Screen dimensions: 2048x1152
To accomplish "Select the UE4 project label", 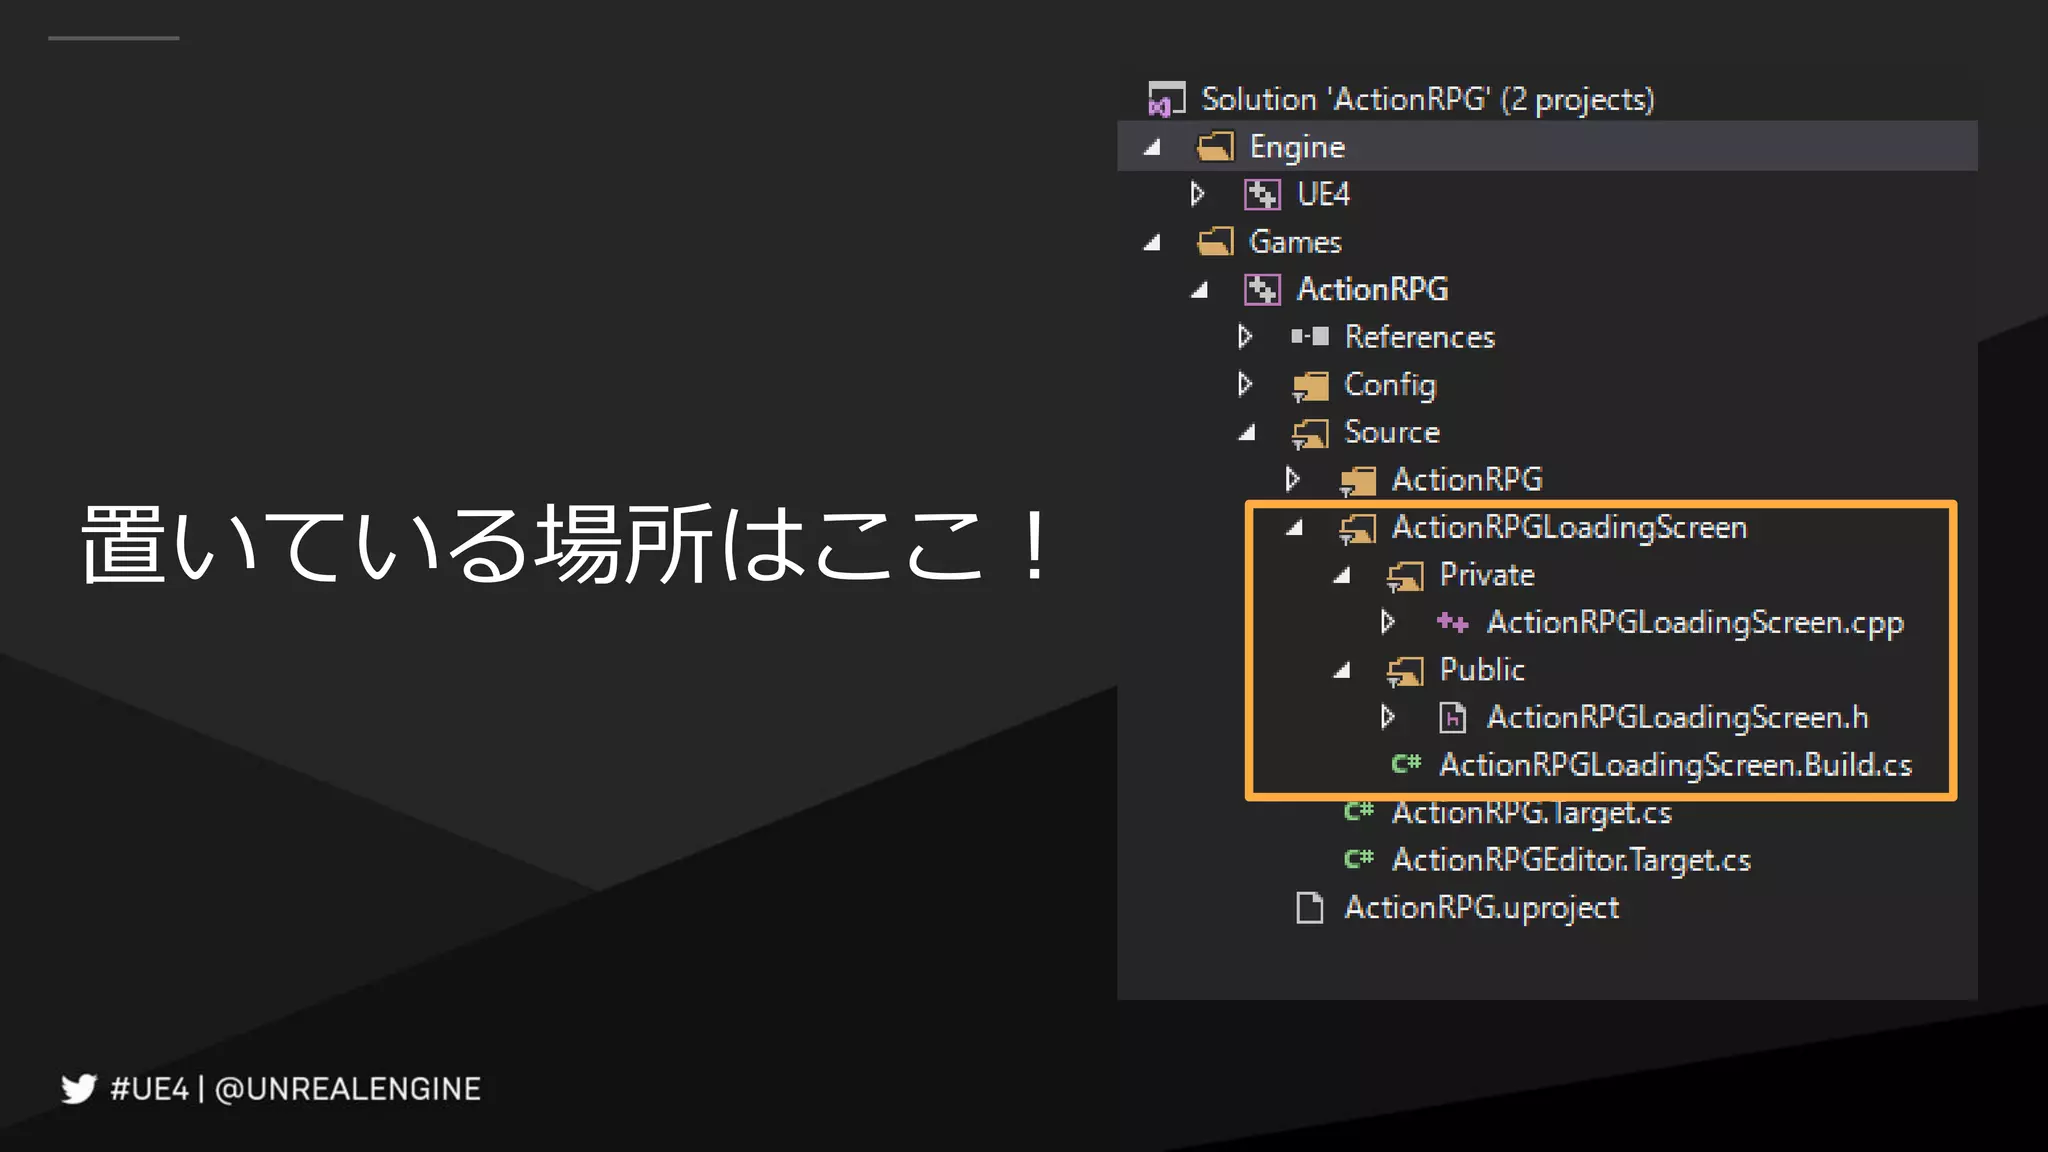I will pyautogui.click(x=1323, y=194).
